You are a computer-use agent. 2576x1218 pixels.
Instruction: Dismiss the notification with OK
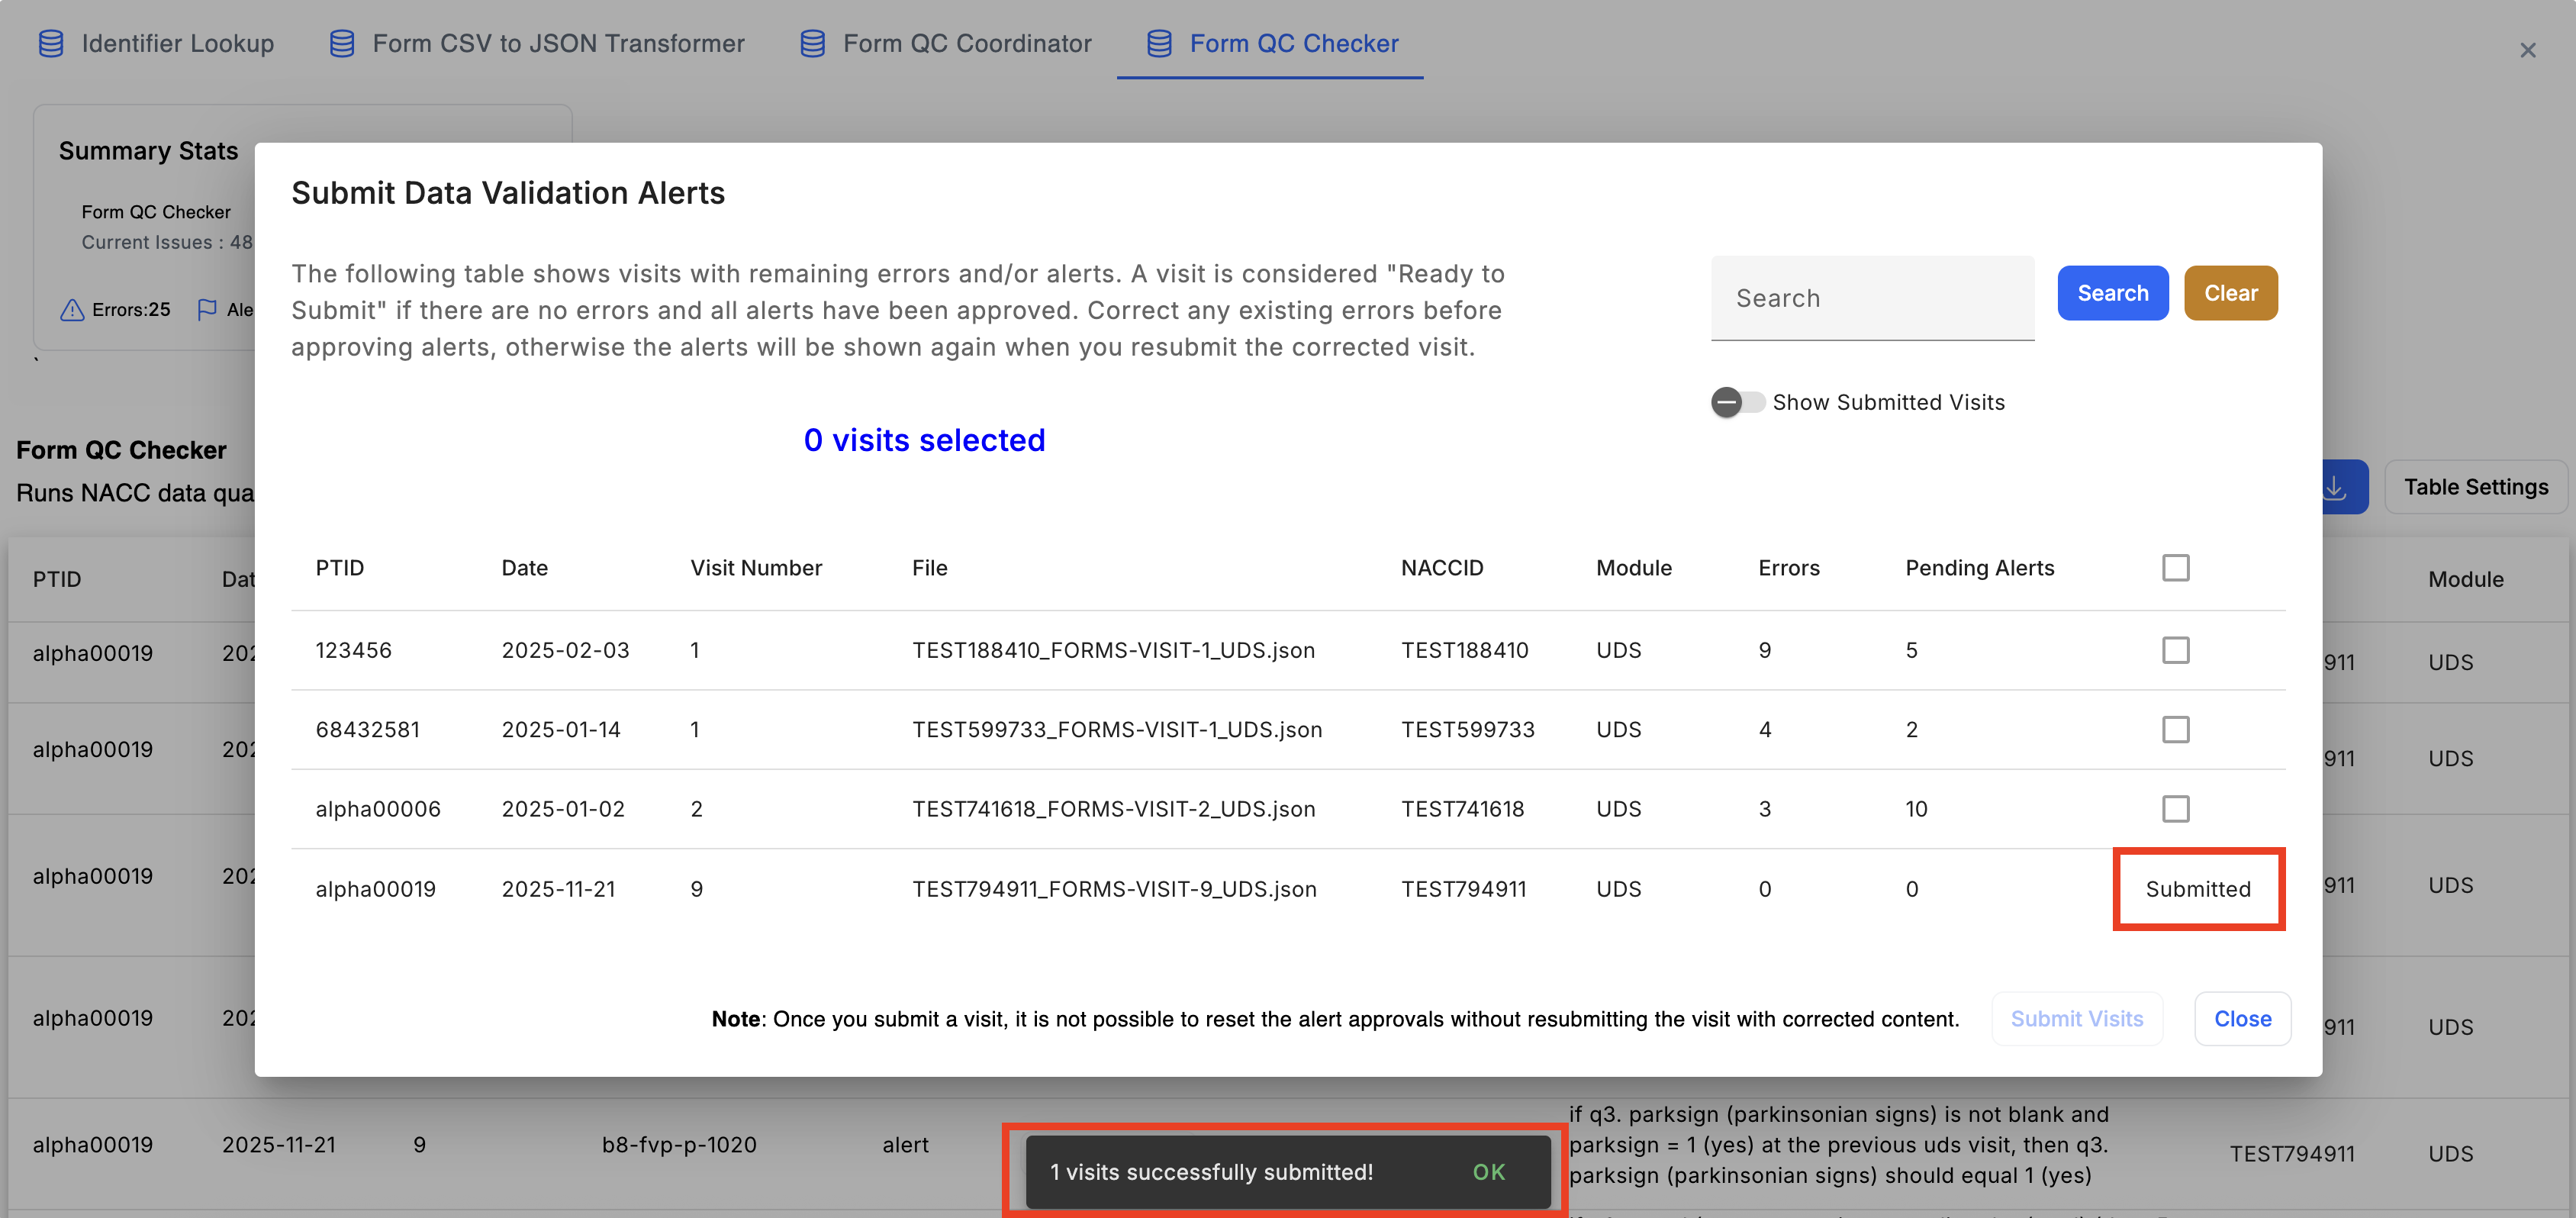1488,1172
